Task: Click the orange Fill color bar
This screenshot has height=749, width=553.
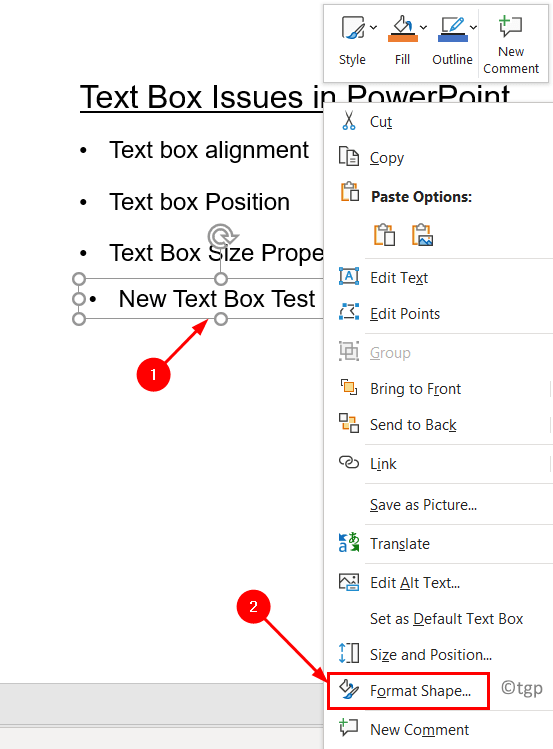Action: click(x=403, y=38)
